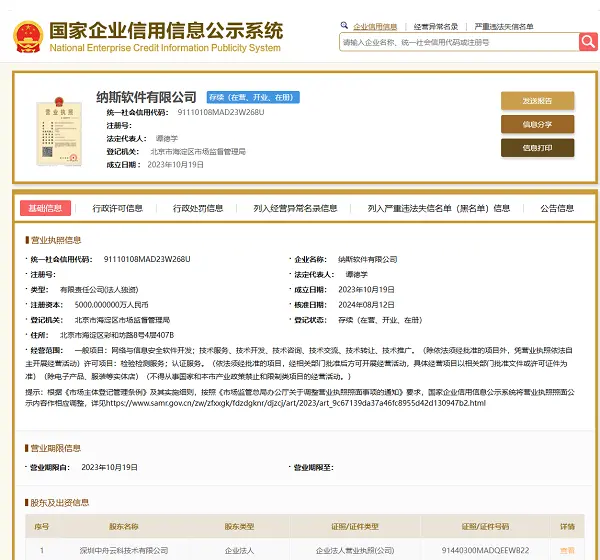Click the 信息打印 button
Screen dimensions: 600x560
pyautogui.click(x=537, y=148)
